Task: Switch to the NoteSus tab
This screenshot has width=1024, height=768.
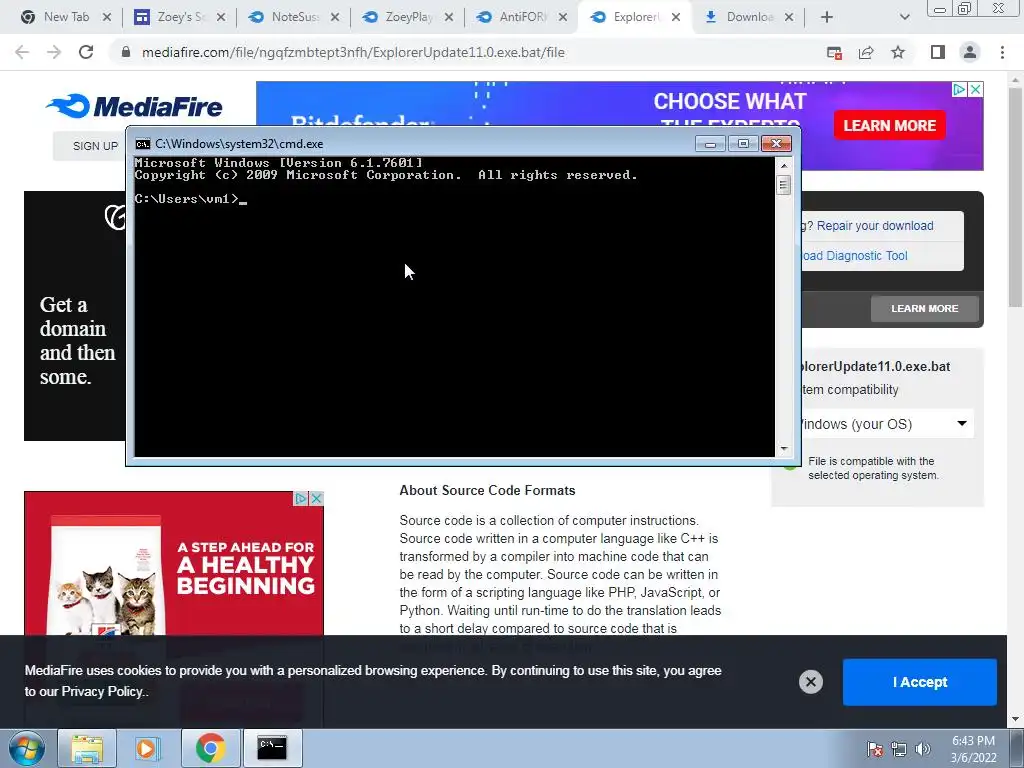Action: (x=292, y=17)
